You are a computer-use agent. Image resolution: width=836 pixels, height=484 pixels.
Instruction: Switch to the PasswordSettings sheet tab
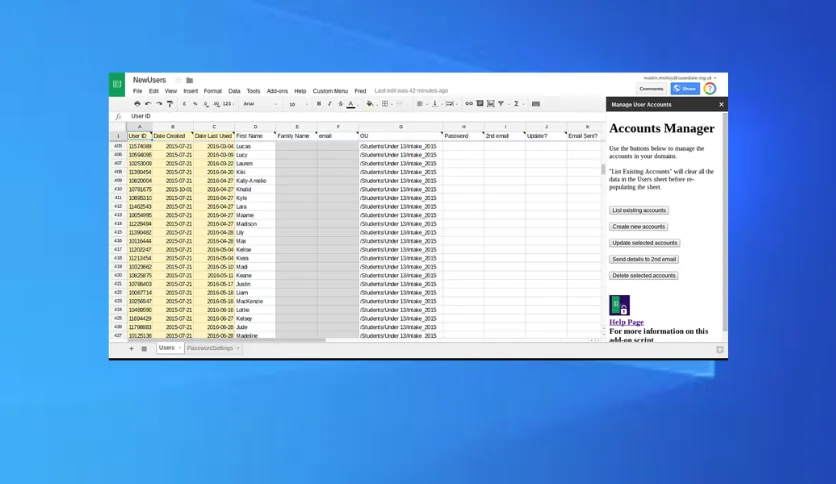coord(210,348)
